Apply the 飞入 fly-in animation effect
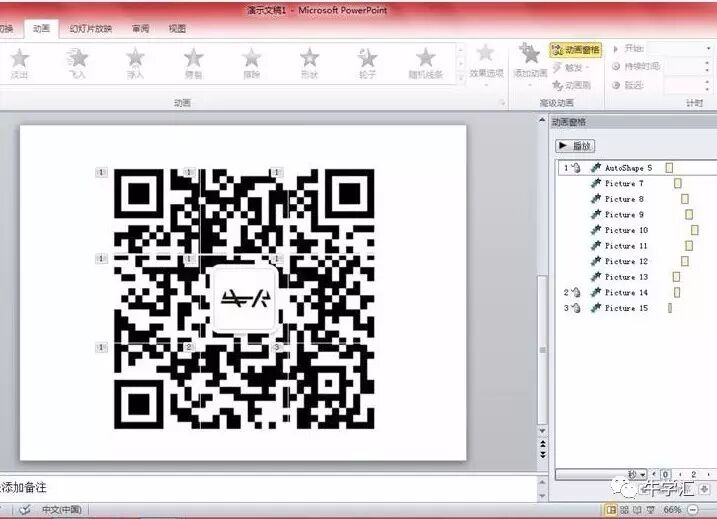717x519 pixels. 78,64
